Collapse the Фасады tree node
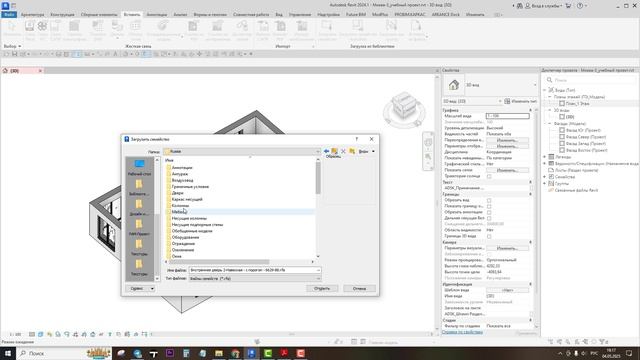Screen dimensions: 640x360 pyautogui.click(x=550, y=124)
